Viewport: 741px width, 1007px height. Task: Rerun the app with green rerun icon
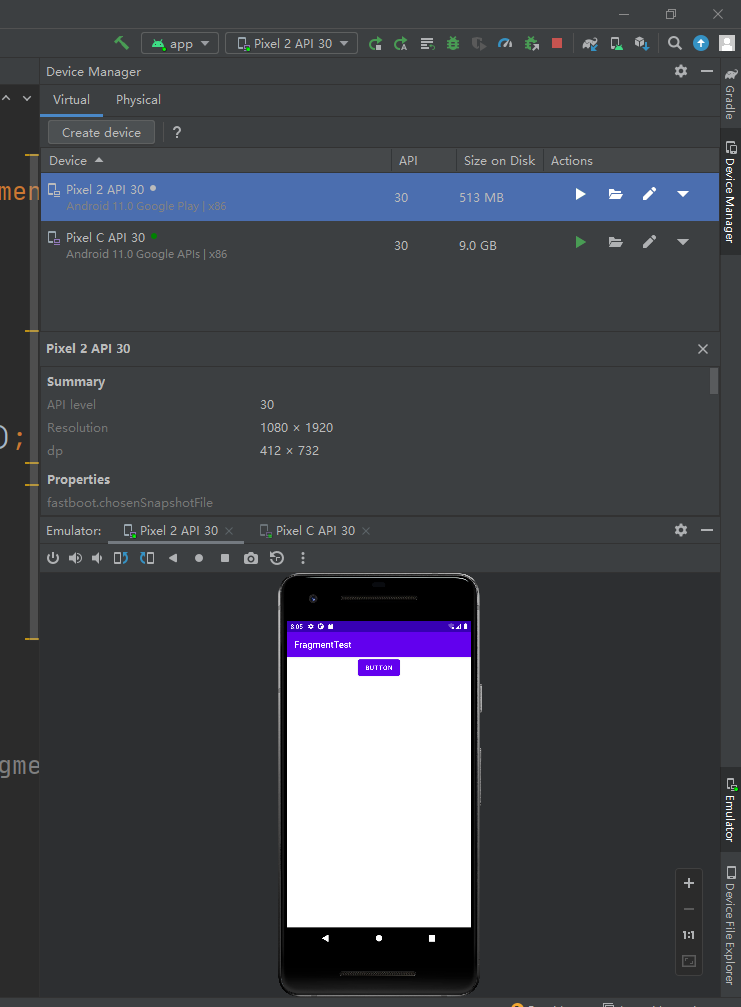(375, 43)
